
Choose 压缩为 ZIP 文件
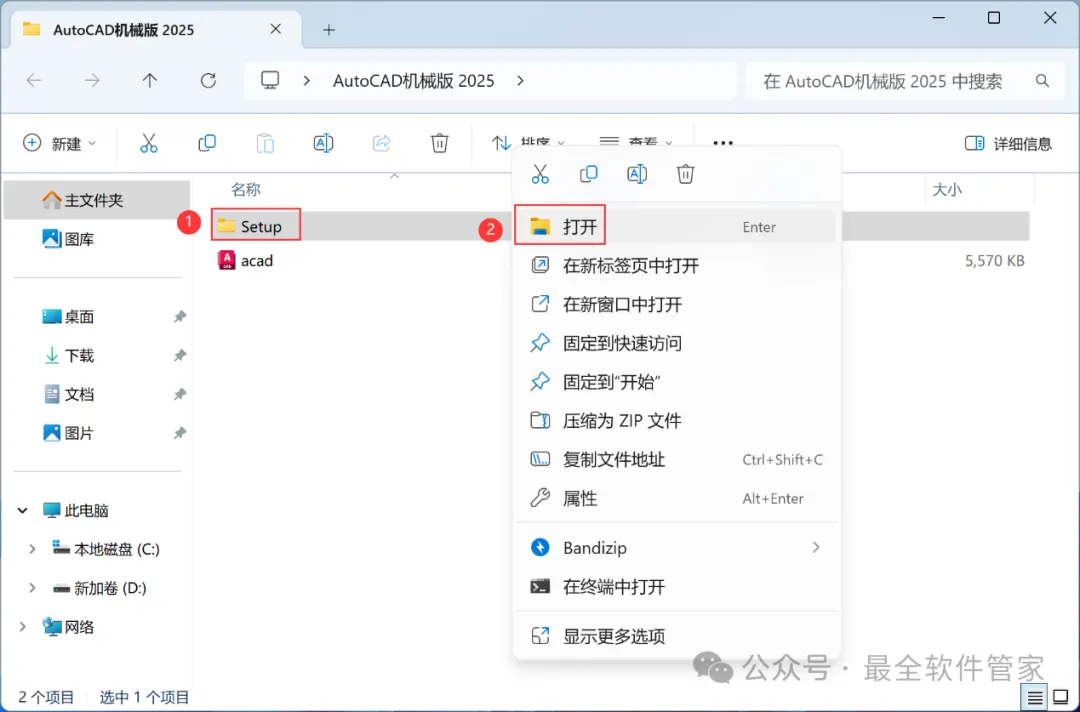pos(676,420)
